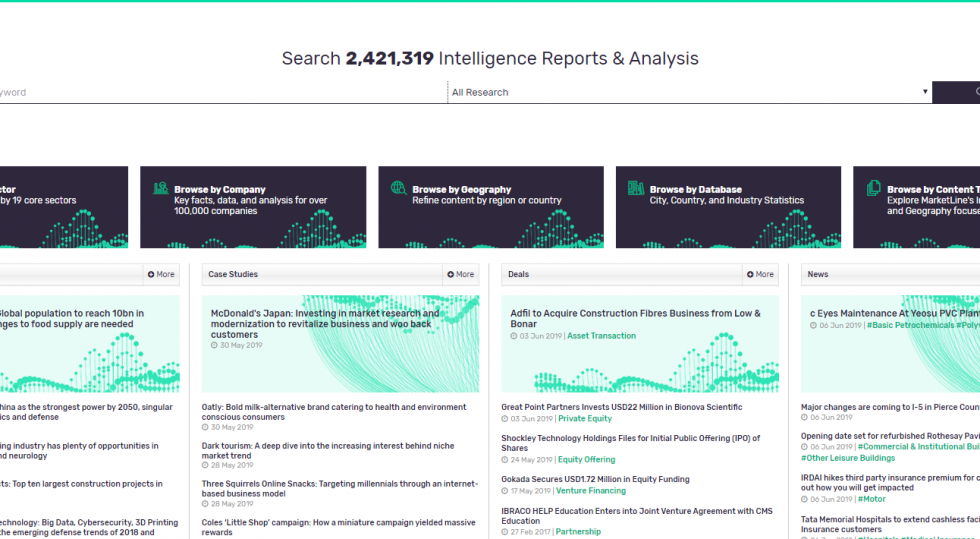Click the dropdown arrow of All Research
Viewport: 980px width, 539px height.
[925, 92]
